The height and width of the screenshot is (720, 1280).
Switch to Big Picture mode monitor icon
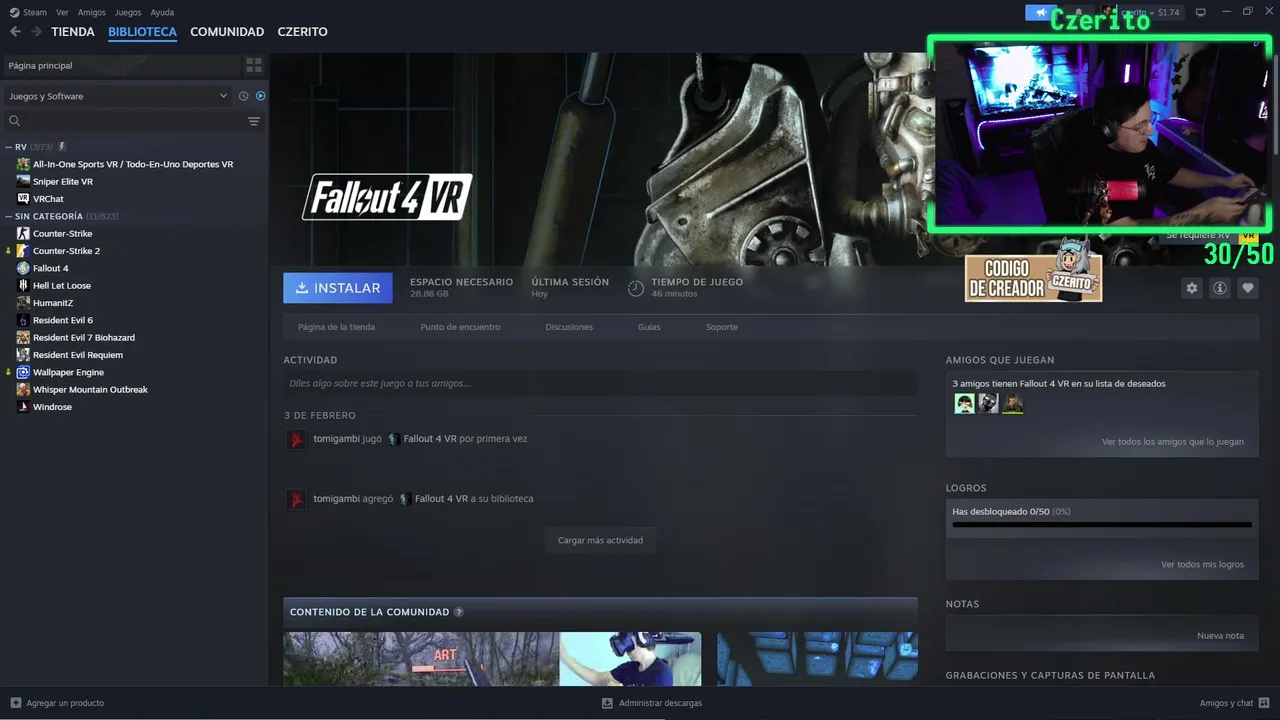1201,13
